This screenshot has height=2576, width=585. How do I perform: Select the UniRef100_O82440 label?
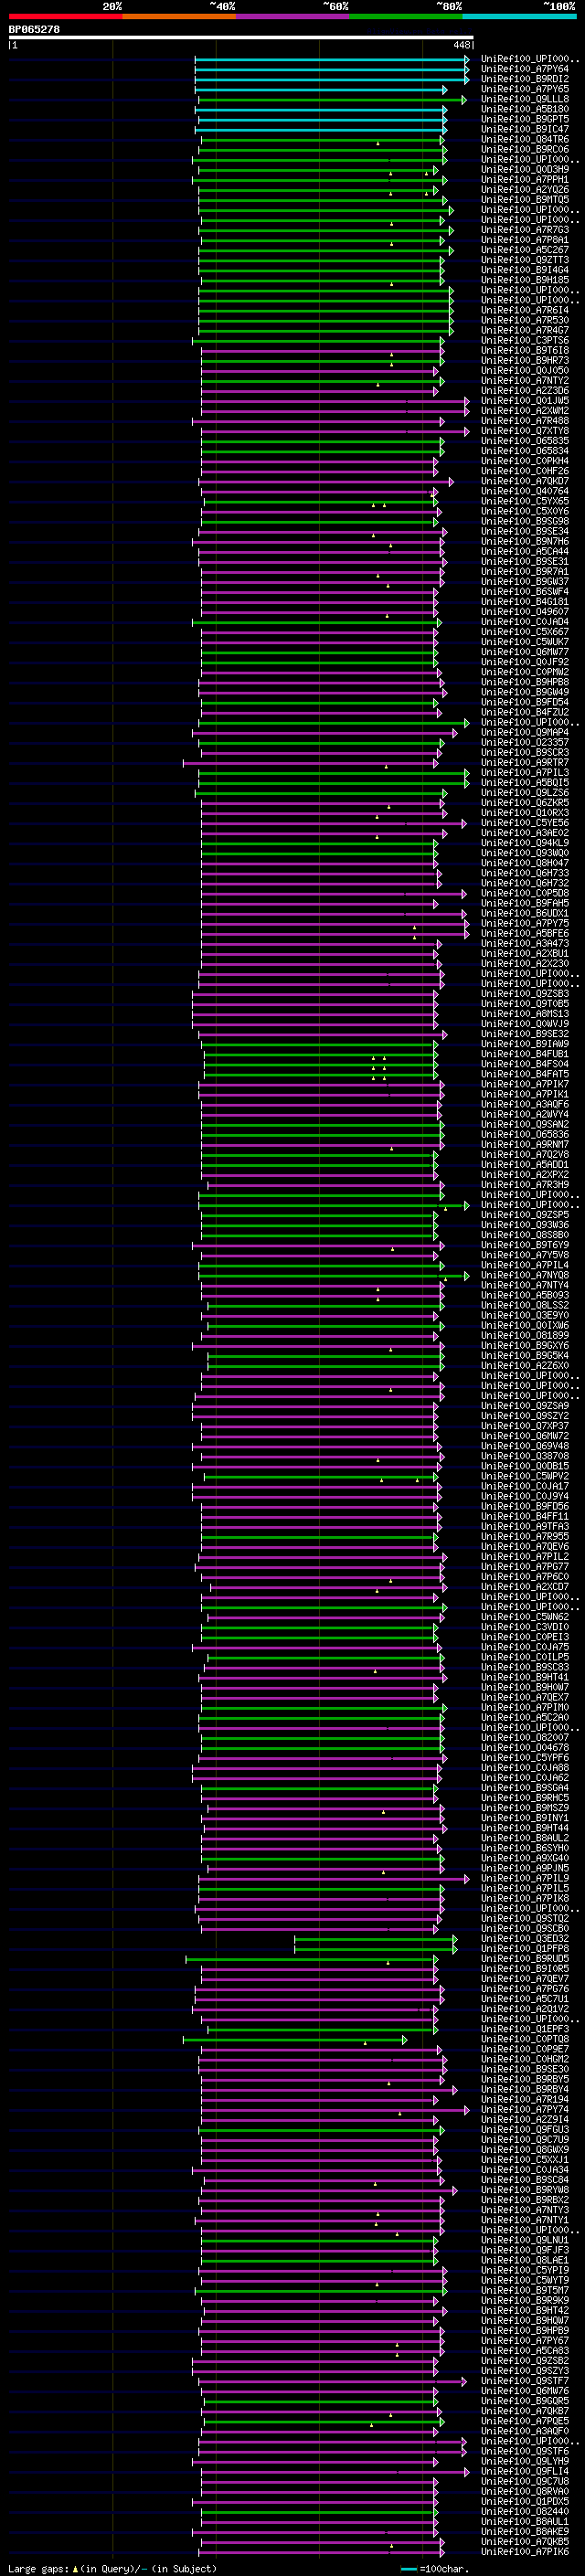[x=525, y=2511]
